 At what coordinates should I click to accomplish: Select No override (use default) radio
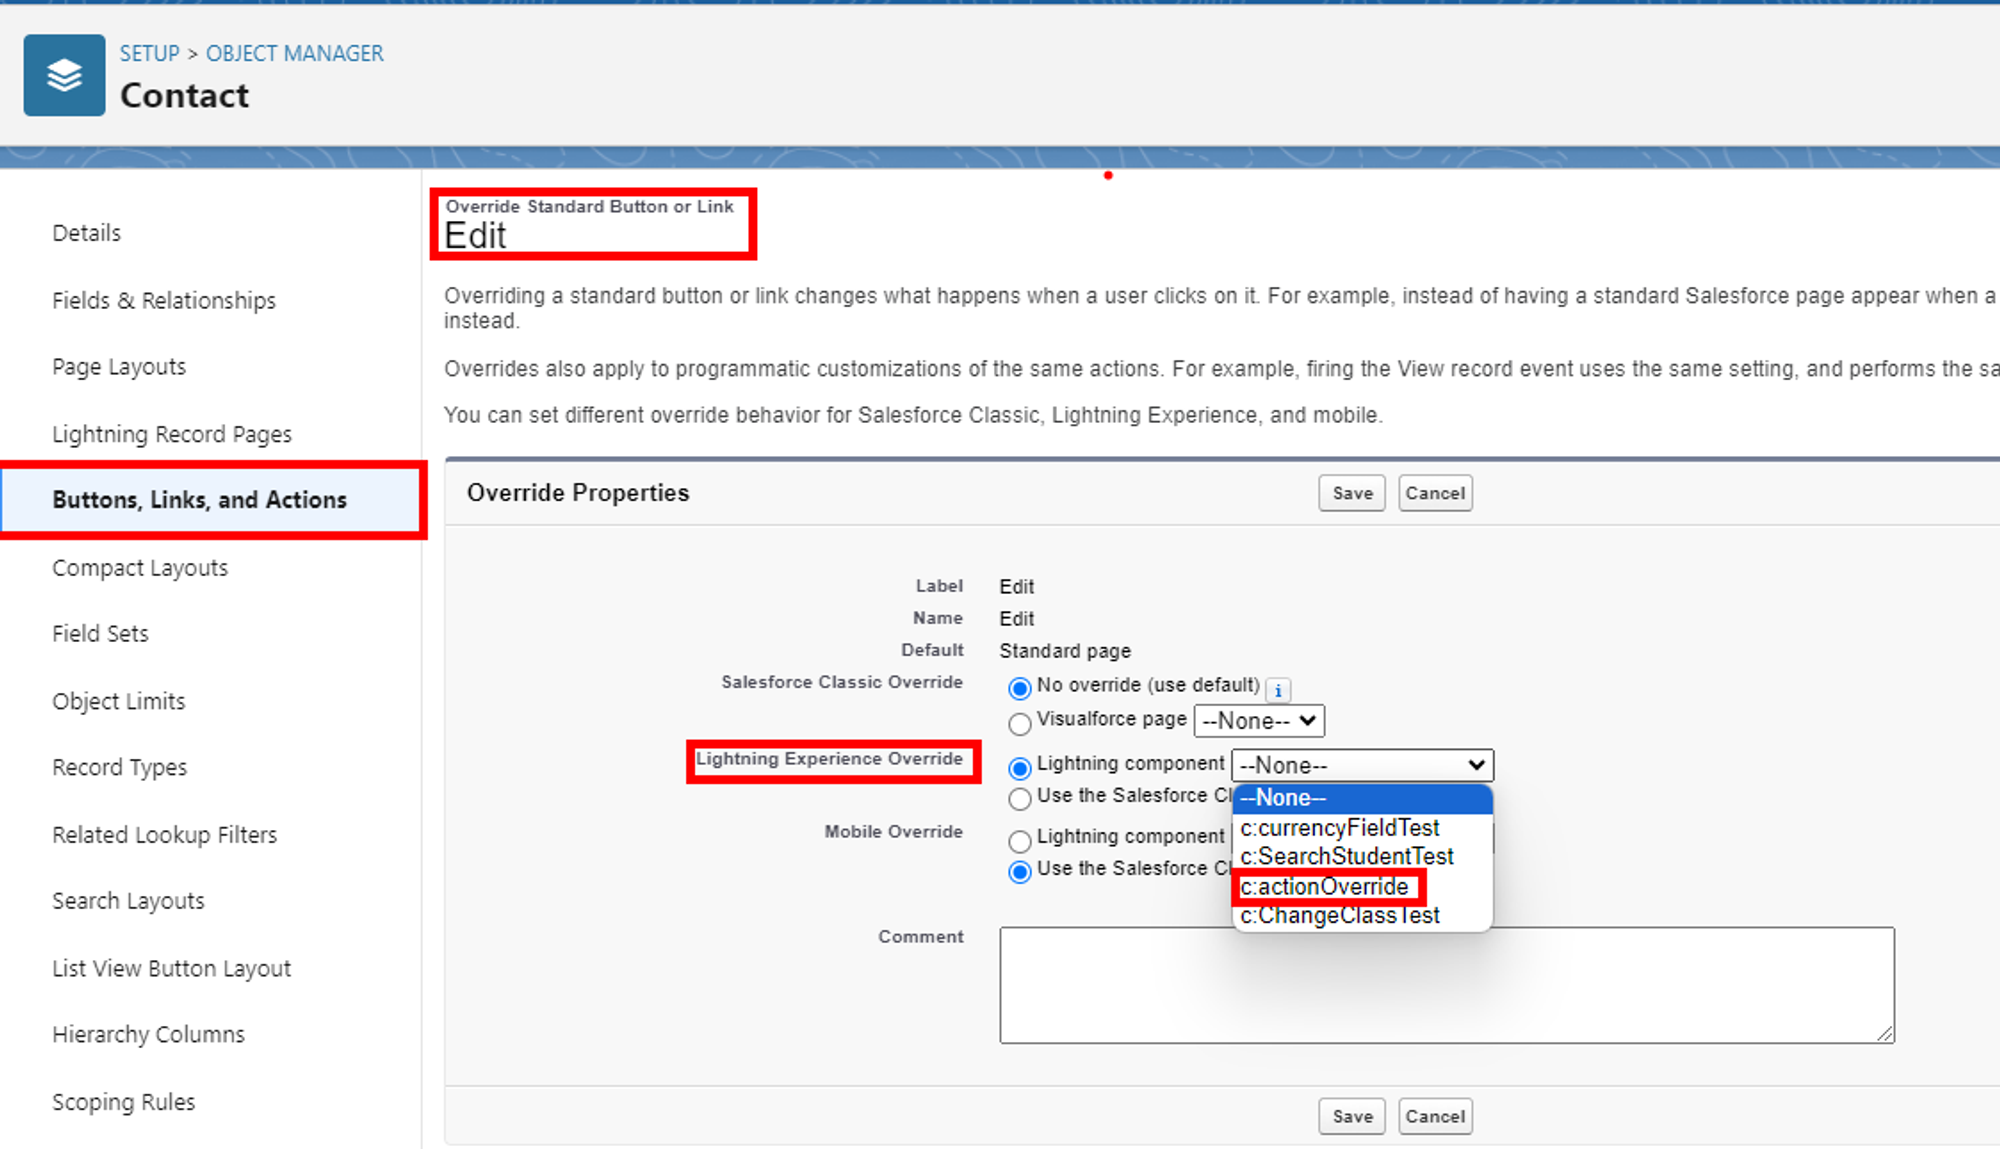[x=1020, y=689]
